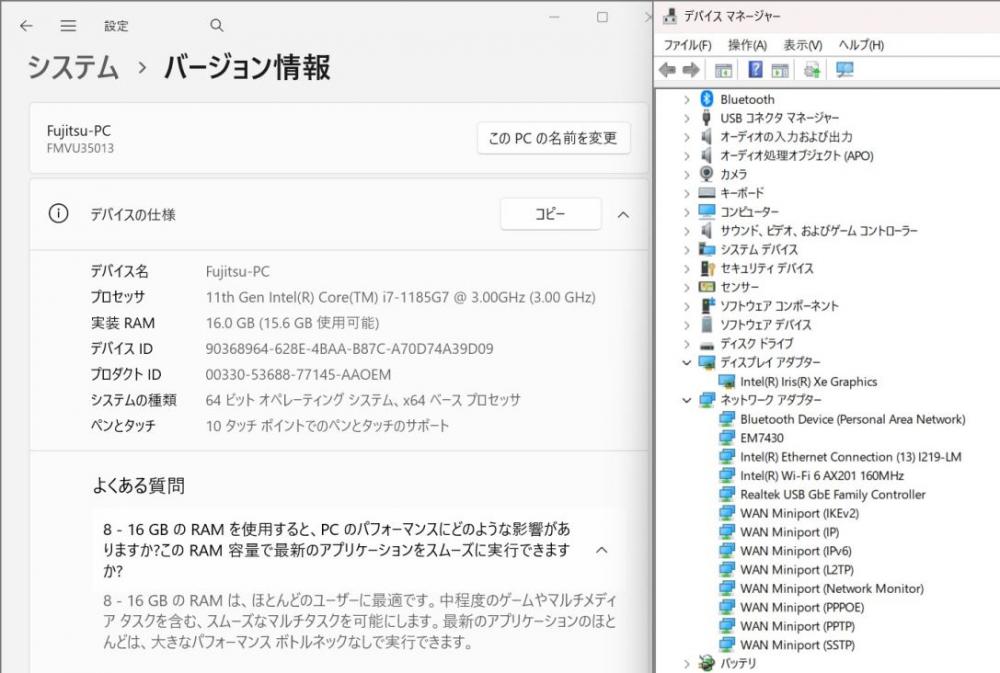The height and width of the screenshot is (673, 1000).
Task: Click Device Manager forward arrow toolbar icon
Action: [x=691, y=70]
